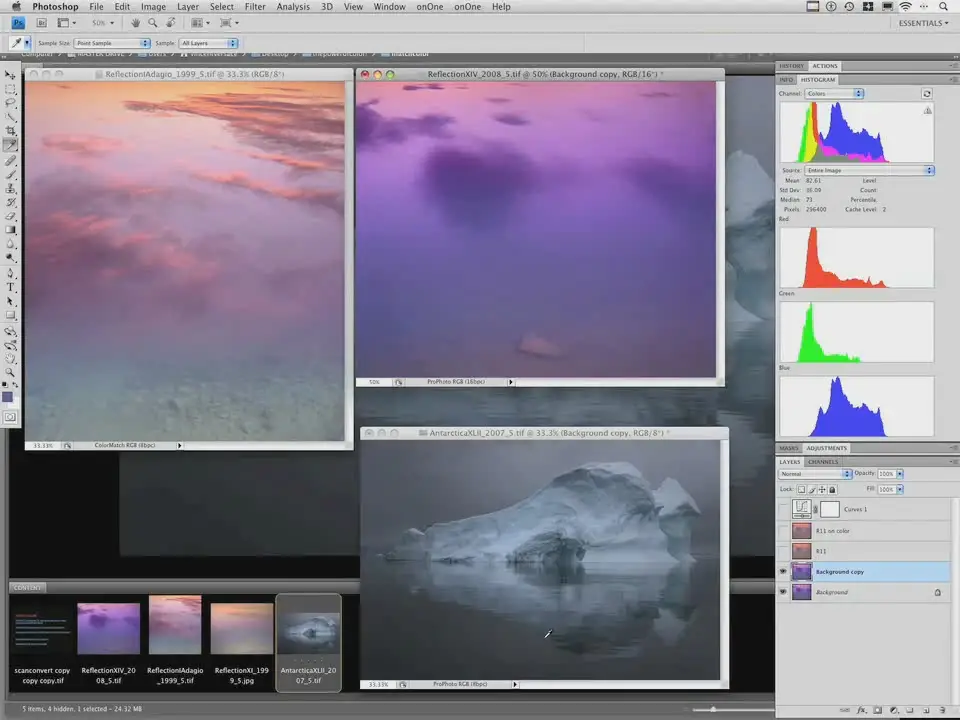The image size is (960, 720).
Task: Select the Hand tool in the toolbox
Action: coord(10,358)
